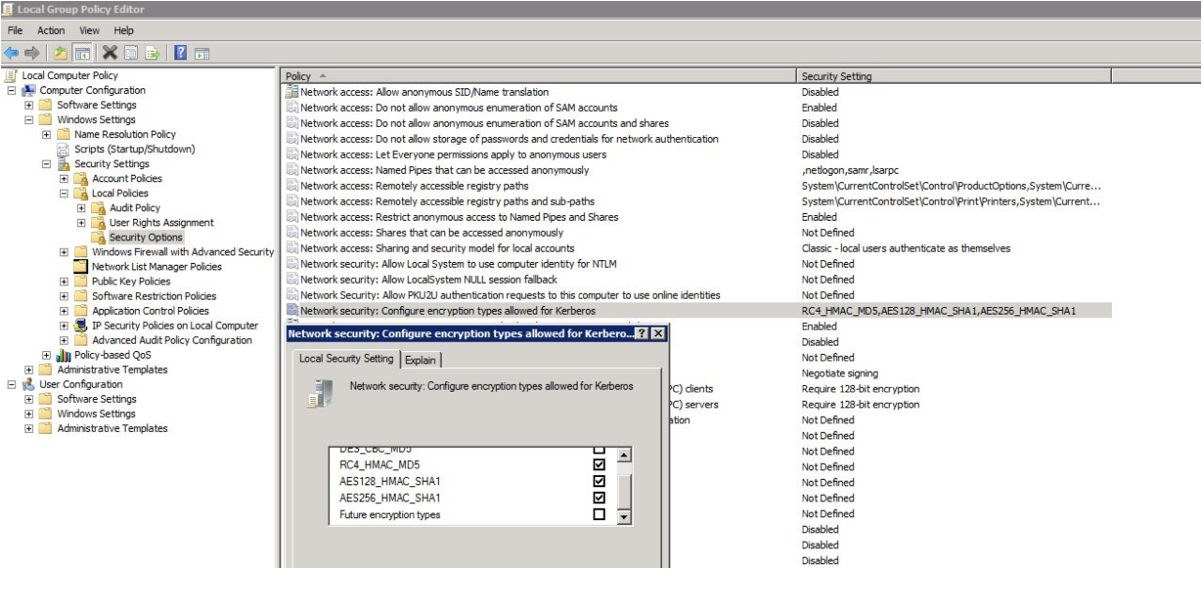Enable the Future encryption types checkbox
The image size is (1204, 598).
coord(599,514)
